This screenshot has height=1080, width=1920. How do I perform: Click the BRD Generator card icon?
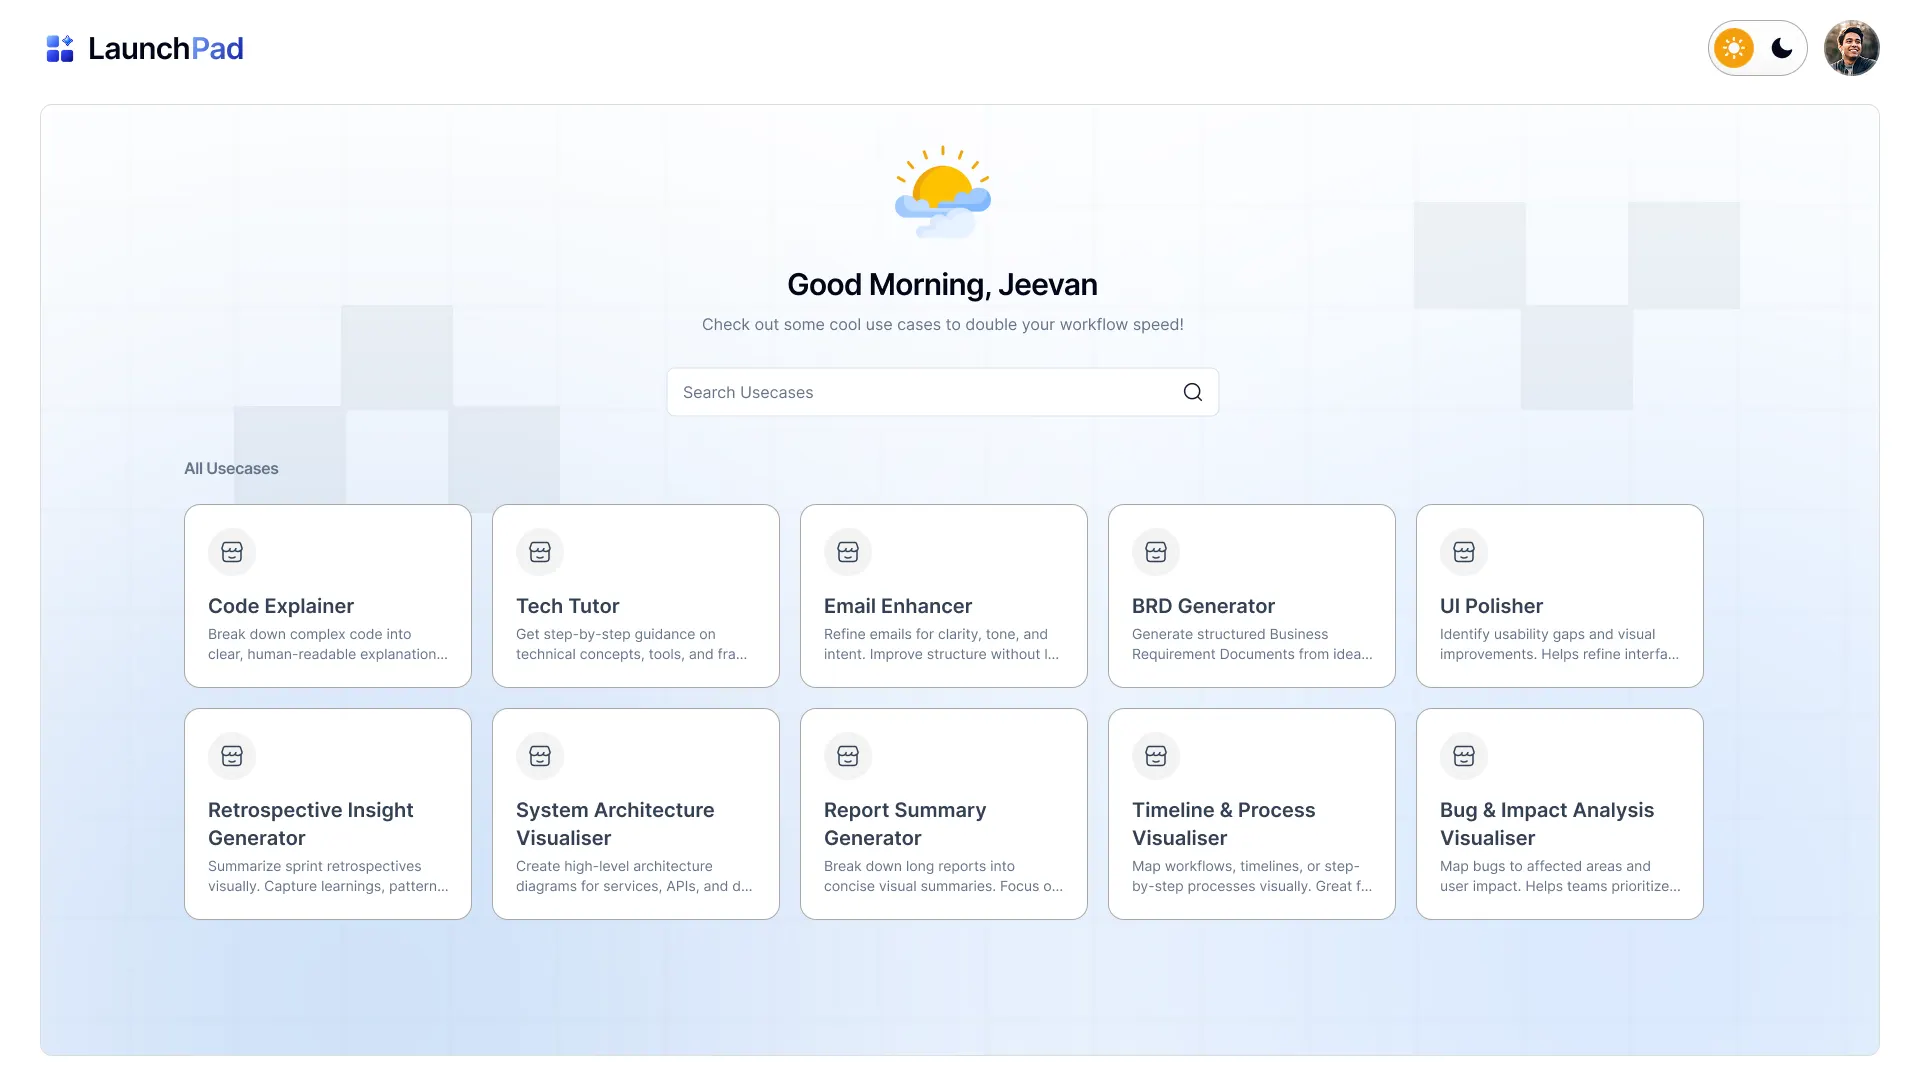pyautogui.click(x=1156, y=552)
